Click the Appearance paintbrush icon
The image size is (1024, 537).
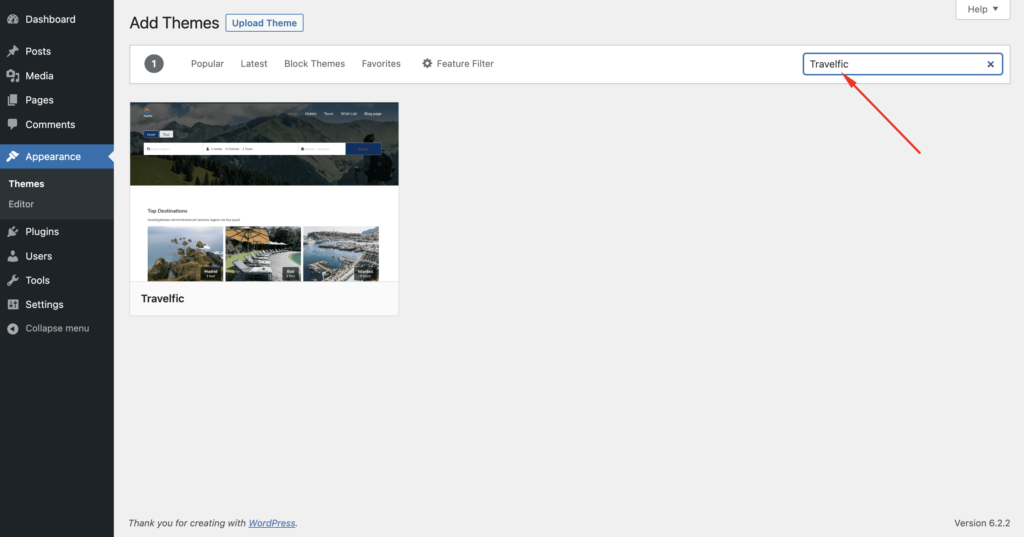pos(12,157)
